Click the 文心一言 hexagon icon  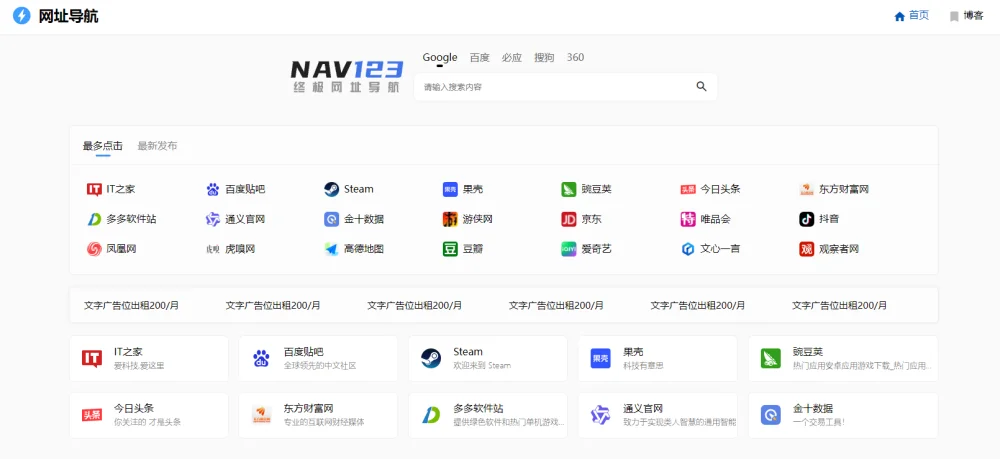pyautogui.click(x=688, y=249)
